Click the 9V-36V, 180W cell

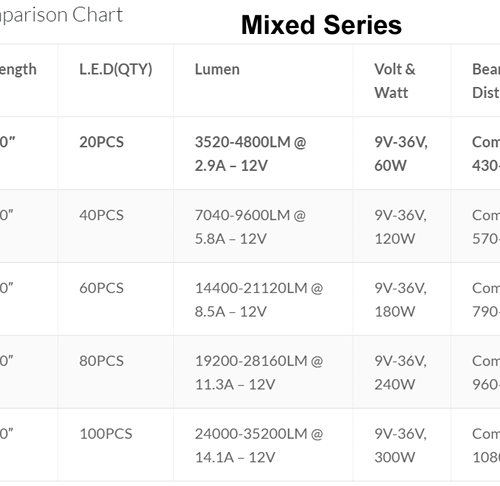[x=400, y=300]
